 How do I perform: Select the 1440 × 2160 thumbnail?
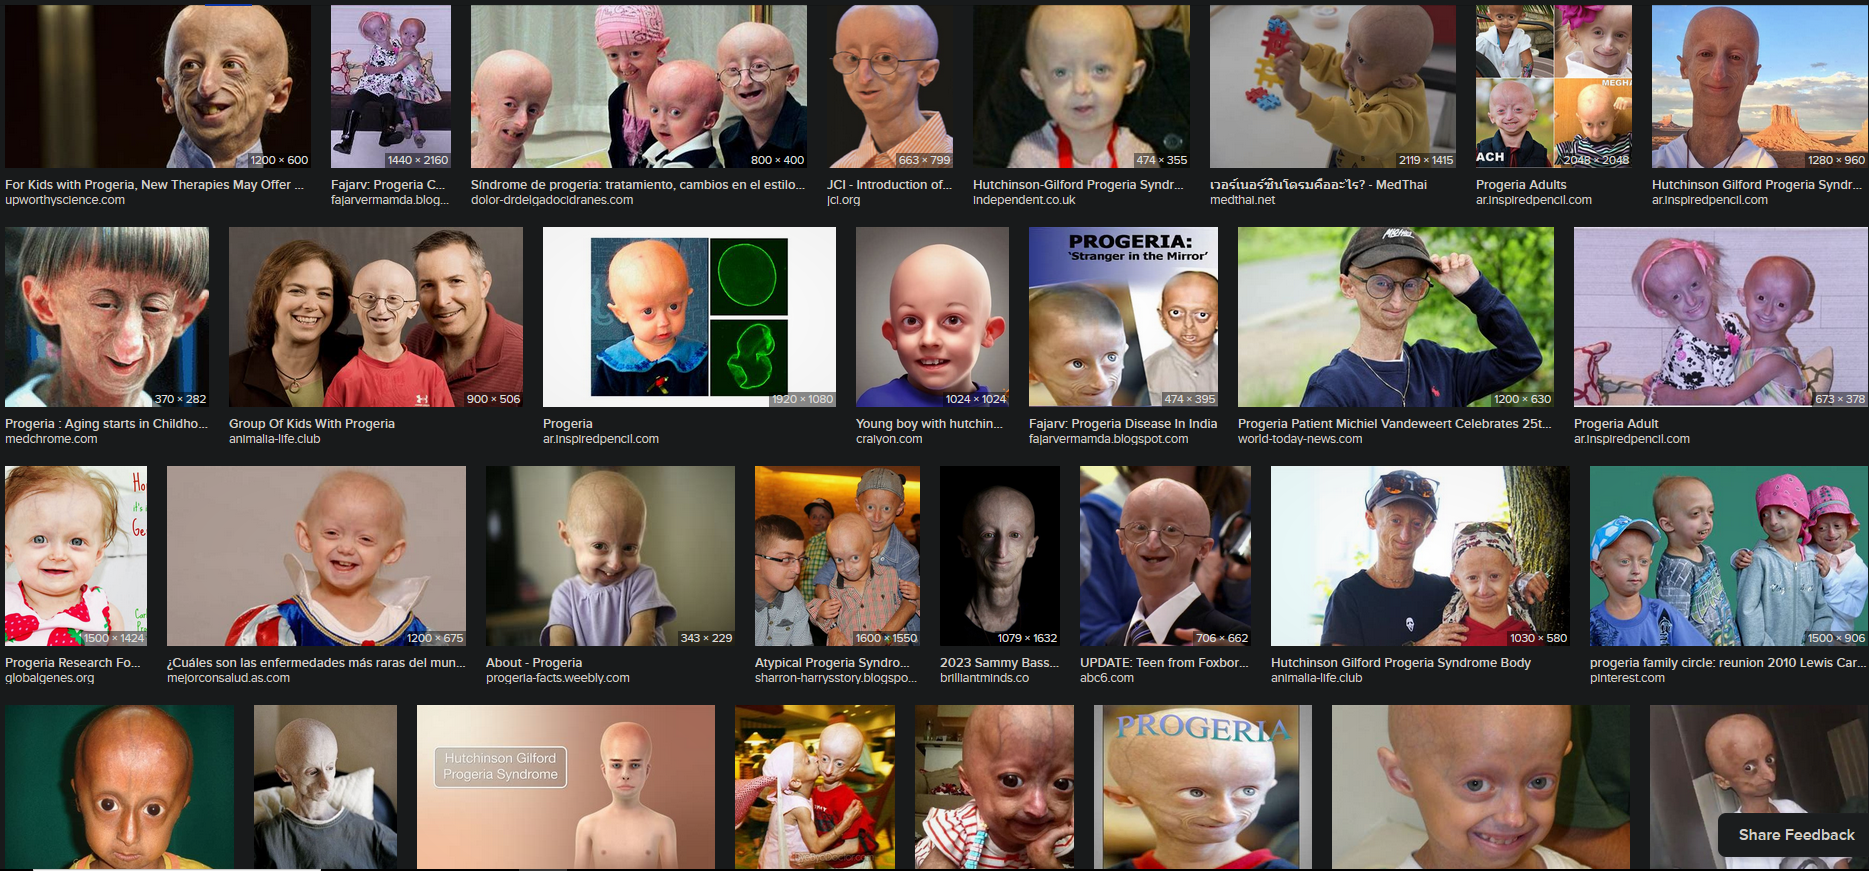coord(391,87)
